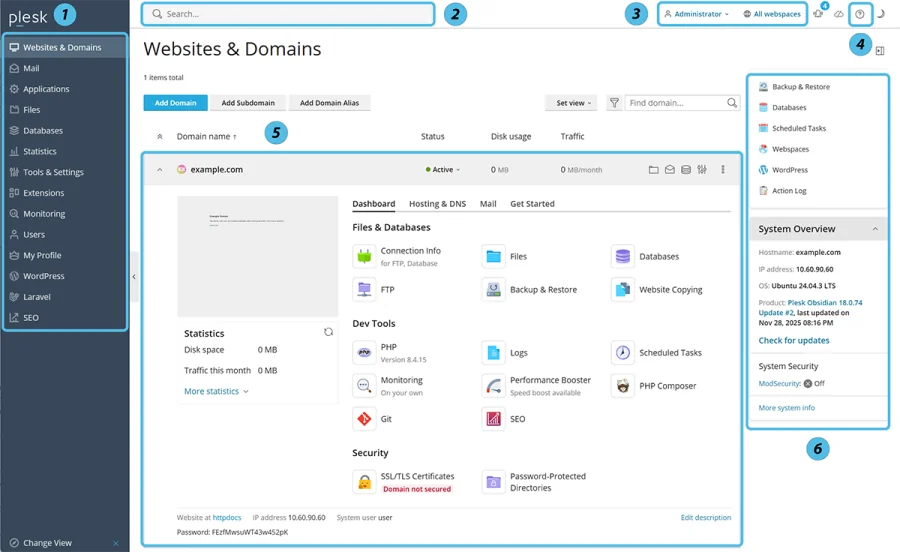Toggle dark mode moon icon
Viewport: 900px width, 552px height.
[x=881, y=14]
